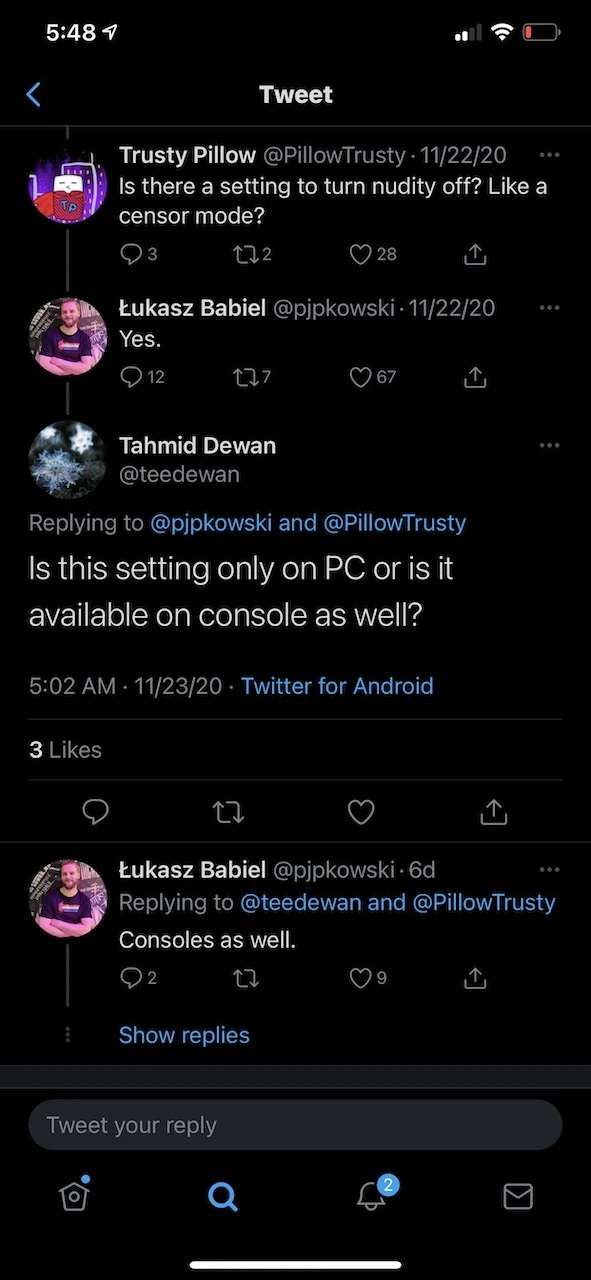Open Messages envelope tab
Screen dimensions: 591x1280
click(517, 1195)
